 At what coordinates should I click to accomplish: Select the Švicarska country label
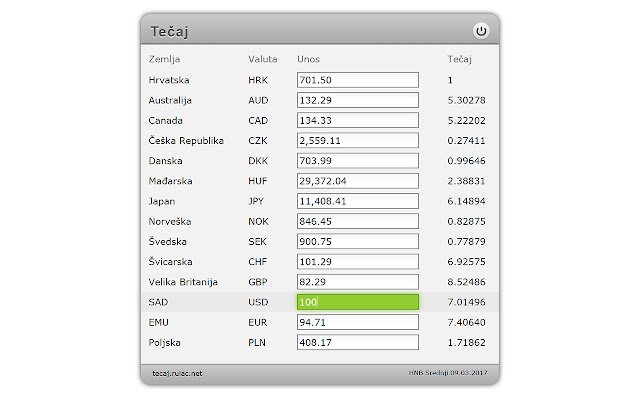pos(170,261)
